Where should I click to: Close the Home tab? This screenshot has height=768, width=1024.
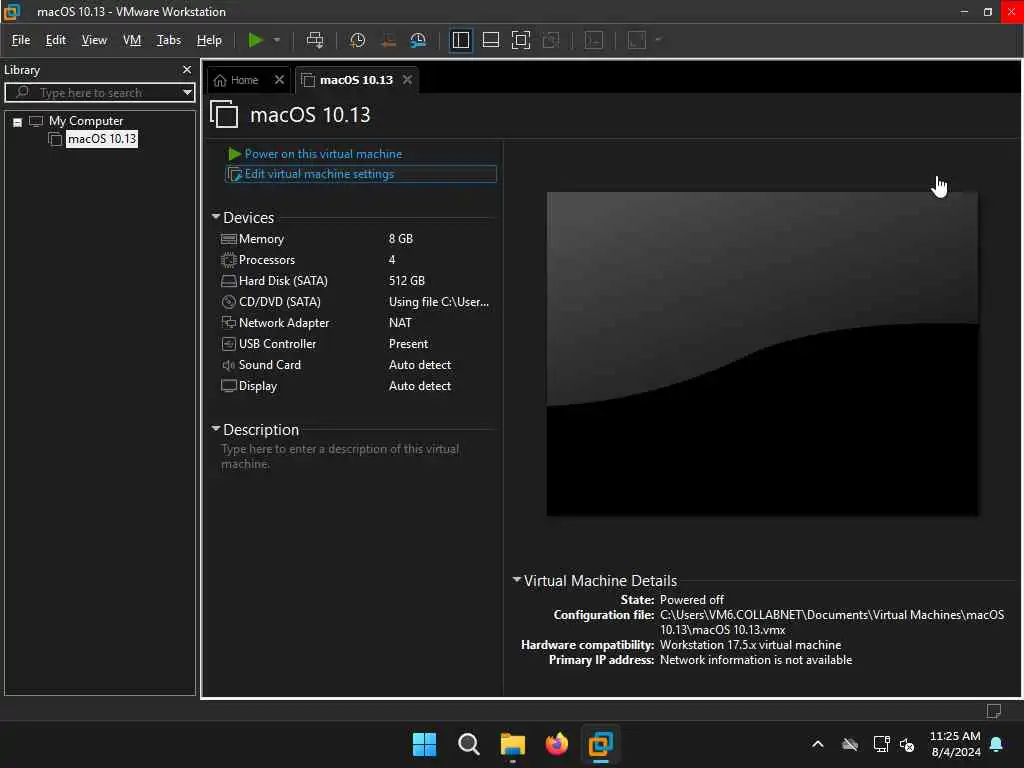279,80
